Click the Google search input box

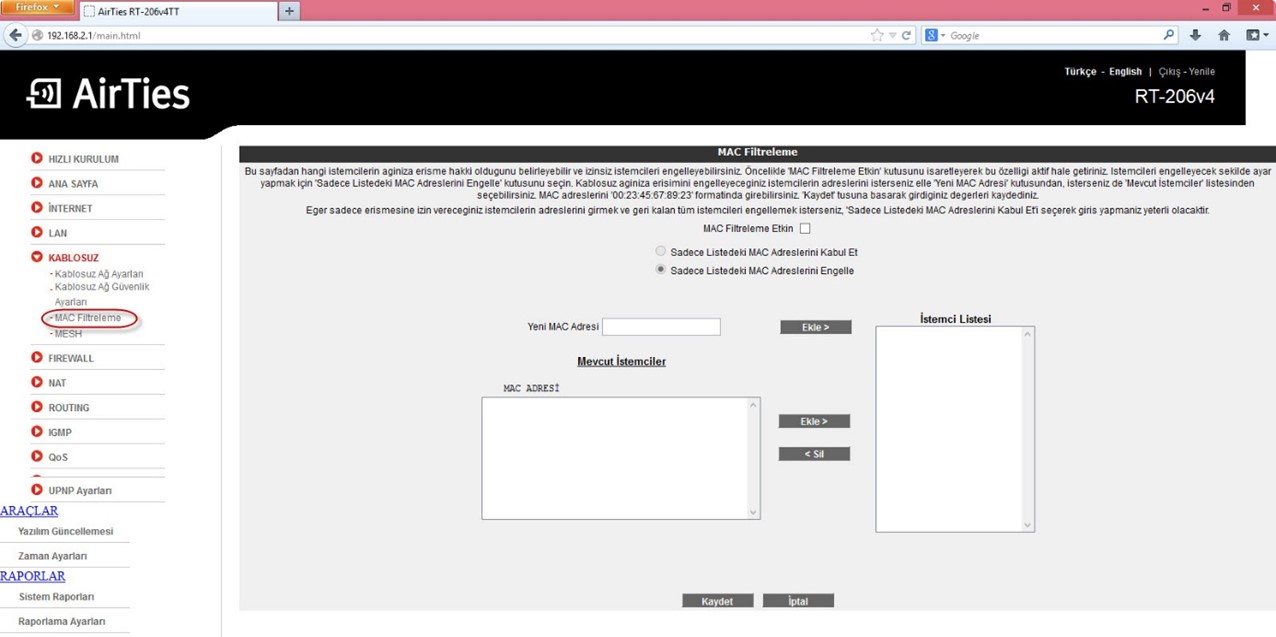pyautogui.click(x=1054, y=35)
